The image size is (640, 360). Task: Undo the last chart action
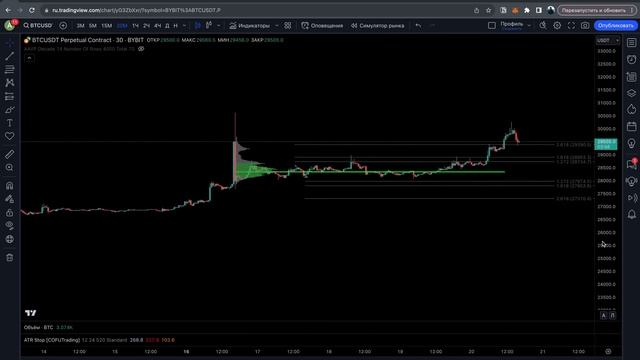pos(418,25)
